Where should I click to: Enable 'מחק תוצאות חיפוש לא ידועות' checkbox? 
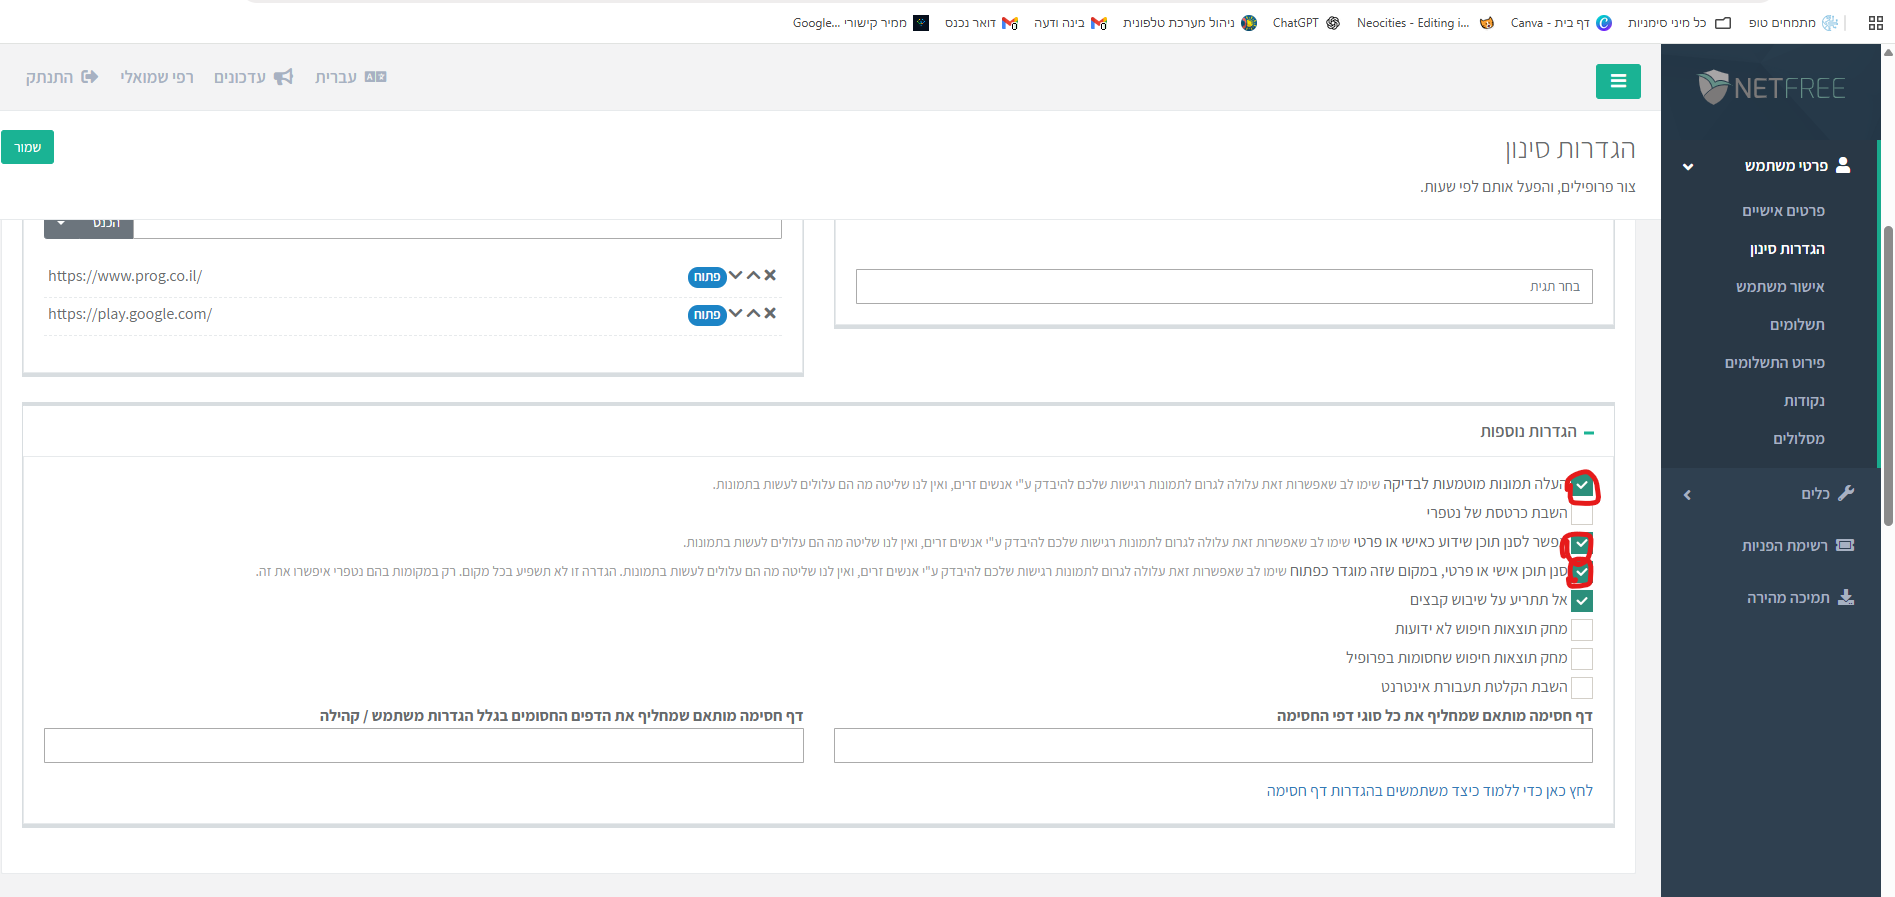[1581, 630]
